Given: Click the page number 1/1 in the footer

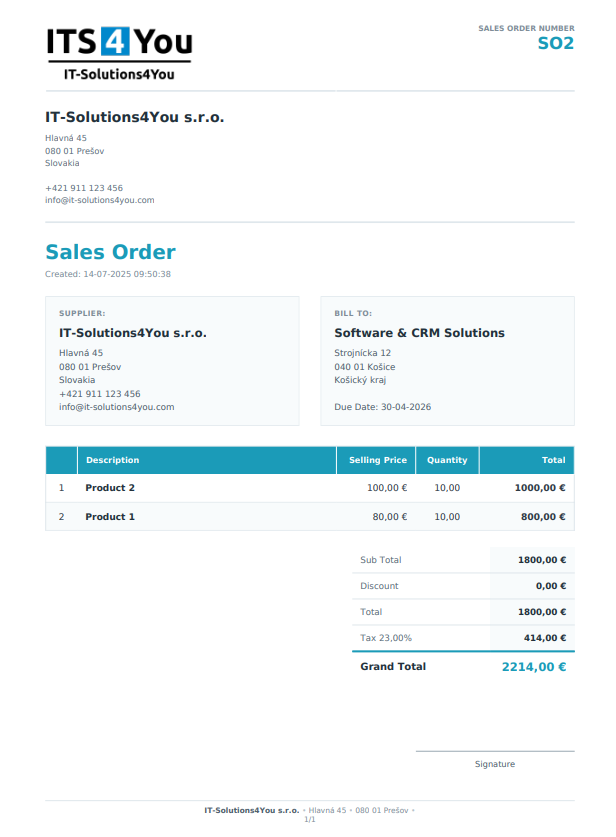Looking at the screenshot, I should tap(309, 819).
